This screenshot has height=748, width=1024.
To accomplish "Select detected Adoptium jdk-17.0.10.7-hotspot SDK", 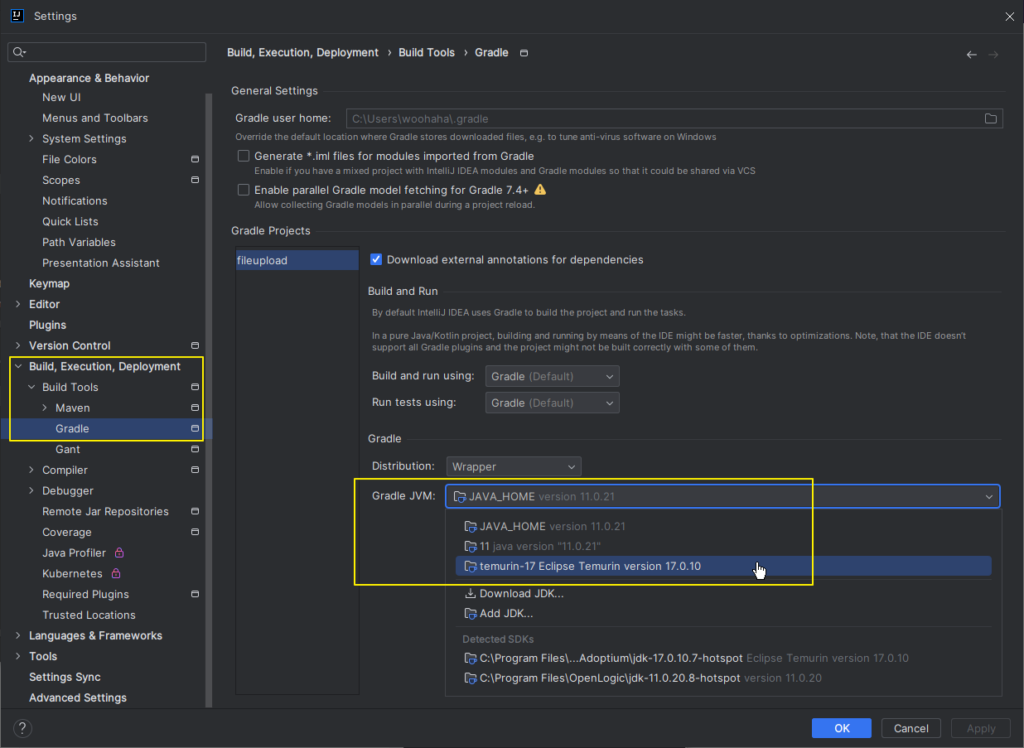I will (x=723, y=658).
